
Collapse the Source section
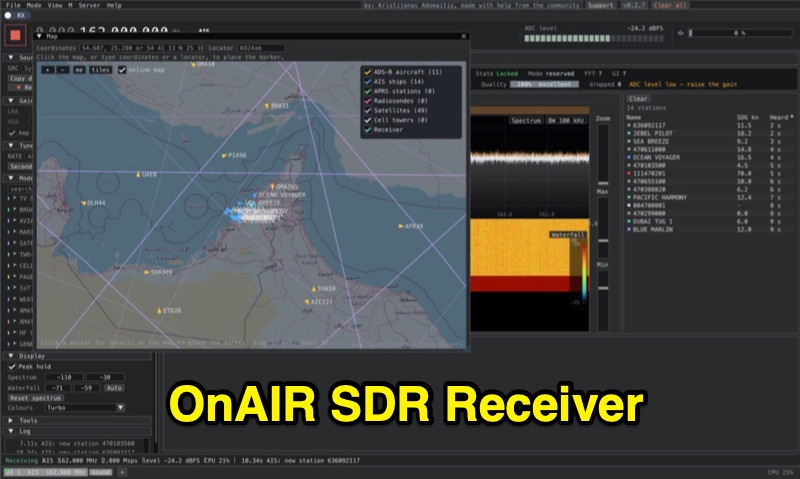11,58
